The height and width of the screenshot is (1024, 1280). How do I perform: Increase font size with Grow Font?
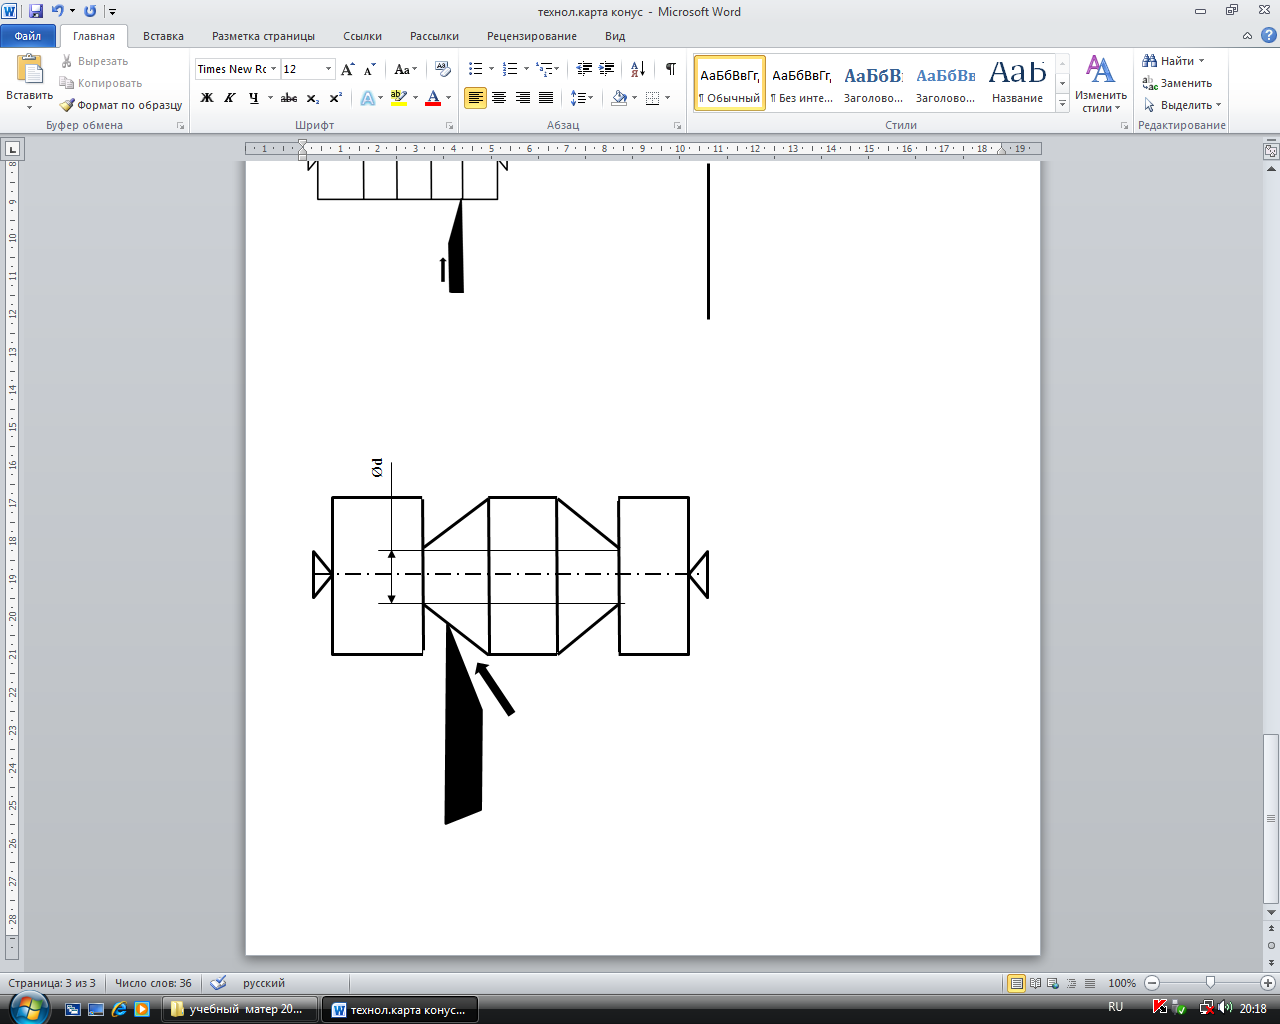point(347,69)
